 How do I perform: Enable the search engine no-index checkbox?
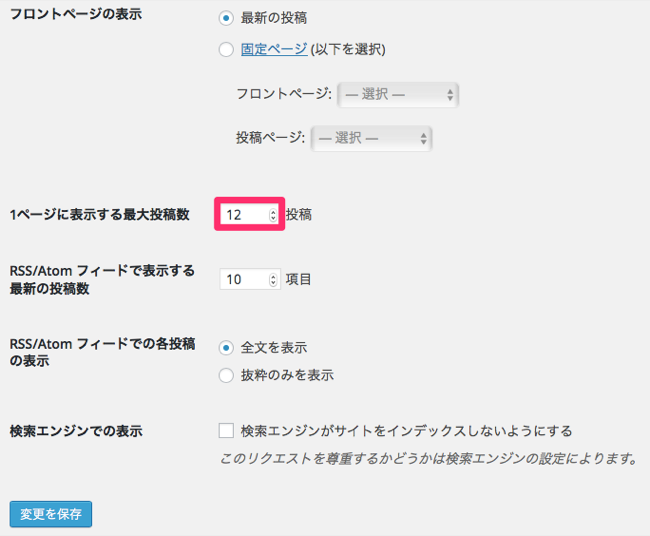[226, 431]
